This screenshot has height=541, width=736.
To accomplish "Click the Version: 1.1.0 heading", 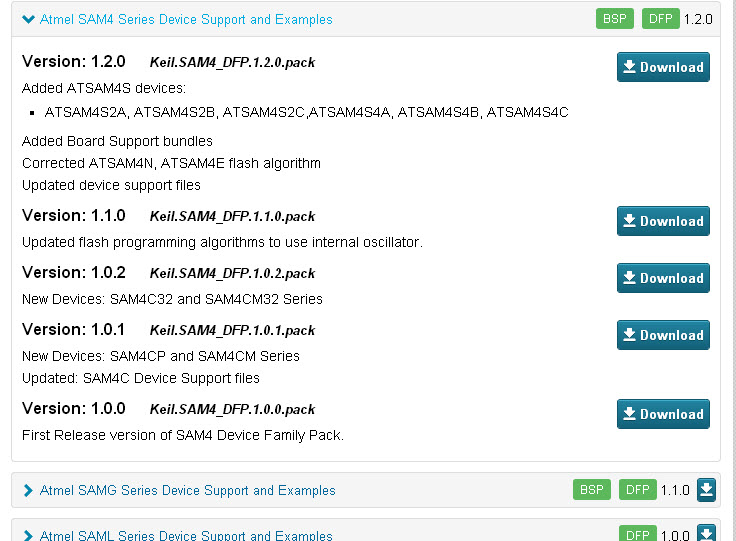I will coord(74,215).
